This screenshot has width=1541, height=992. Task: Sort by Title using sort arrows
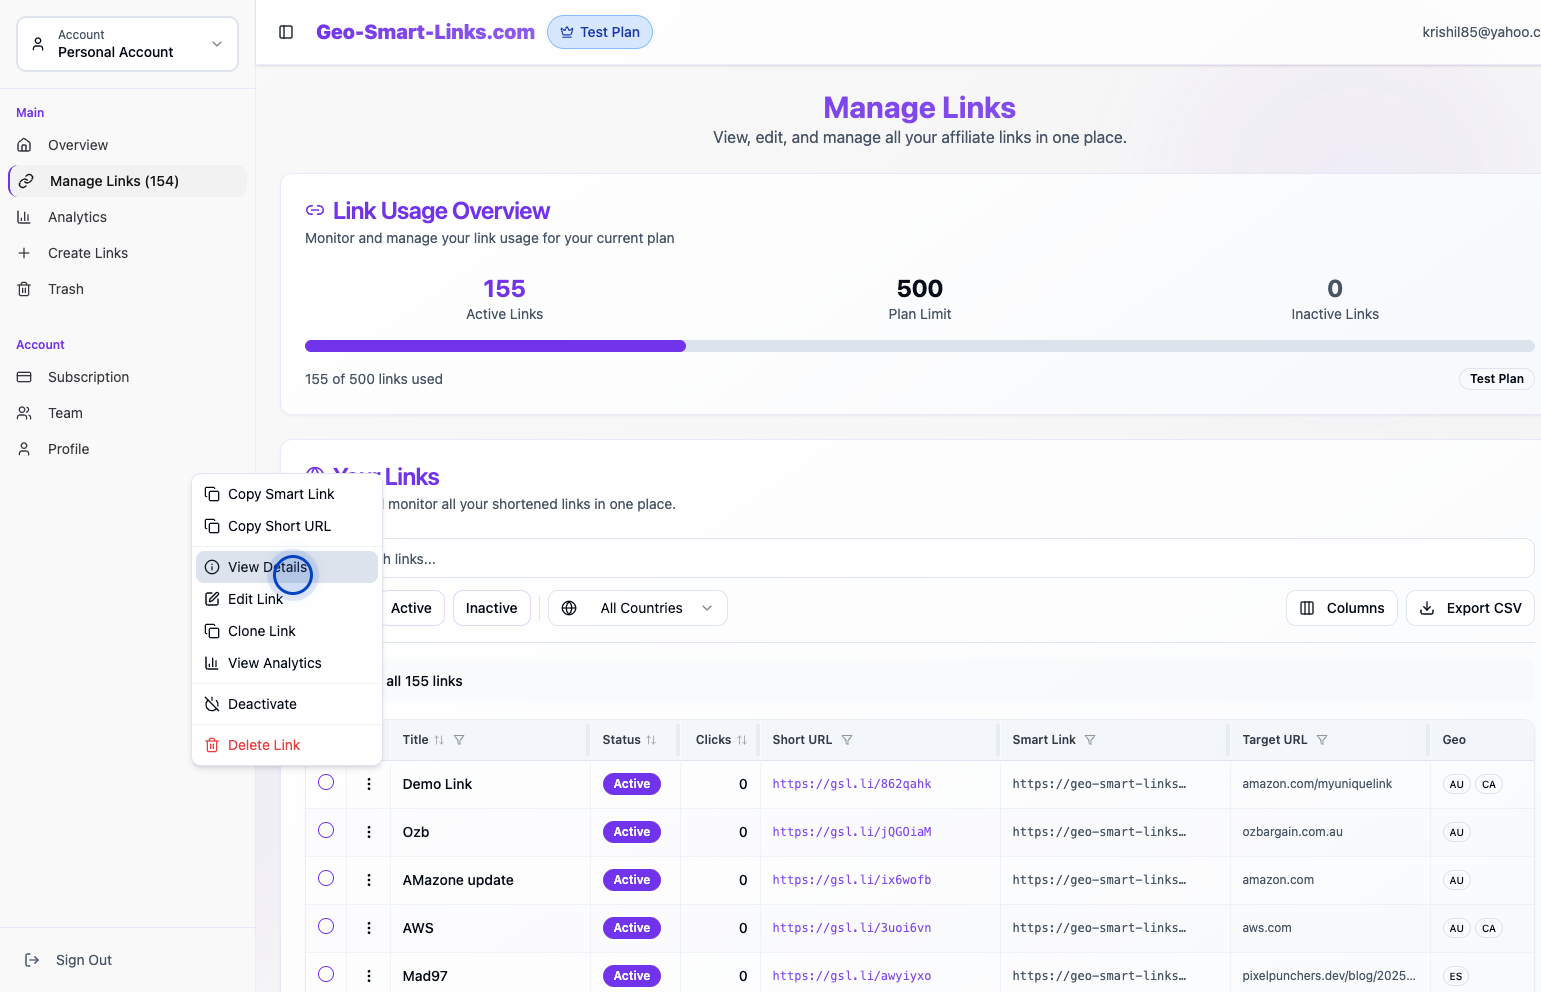click(439, 740)
